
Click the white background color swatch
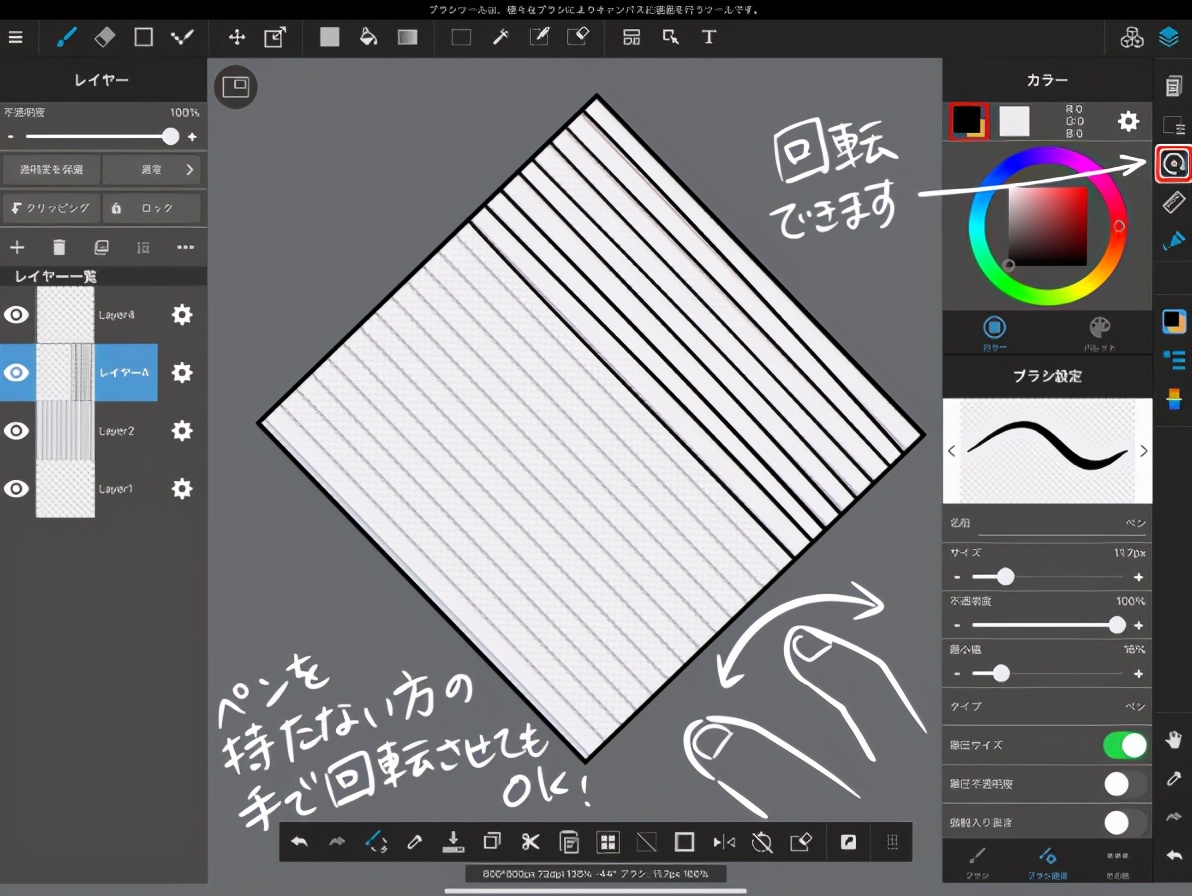[x=1014, y=121]
